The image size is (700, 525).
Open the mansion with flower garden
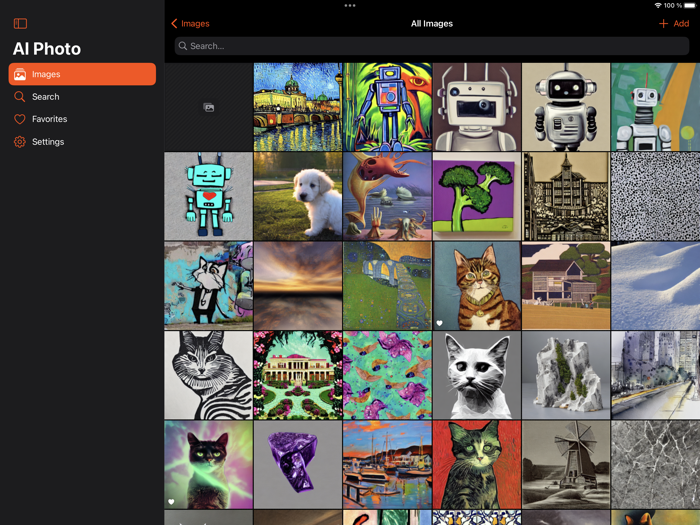click(x=298, y=375)
